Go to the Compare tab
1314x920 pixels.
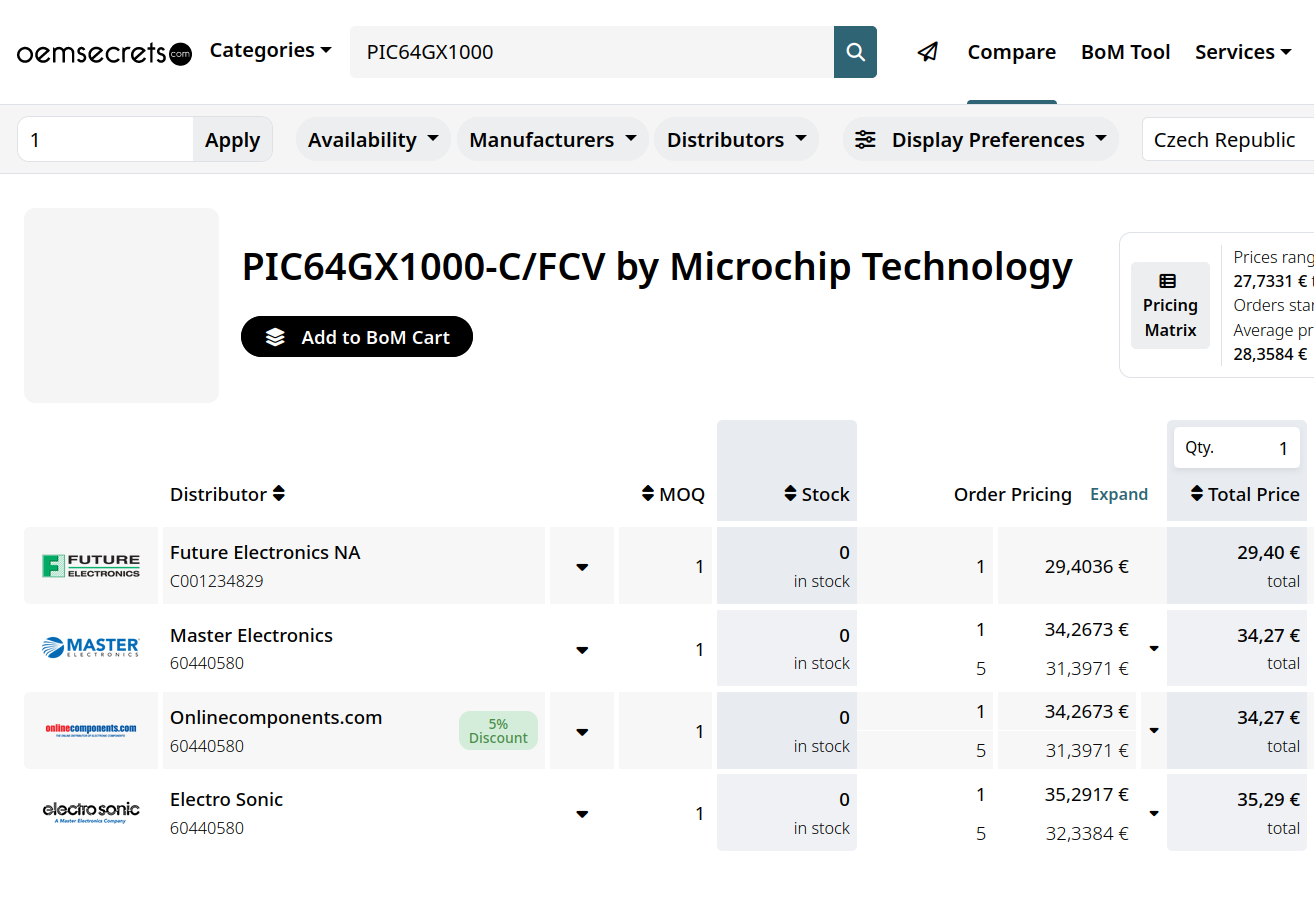click(x=1012, y=52)
